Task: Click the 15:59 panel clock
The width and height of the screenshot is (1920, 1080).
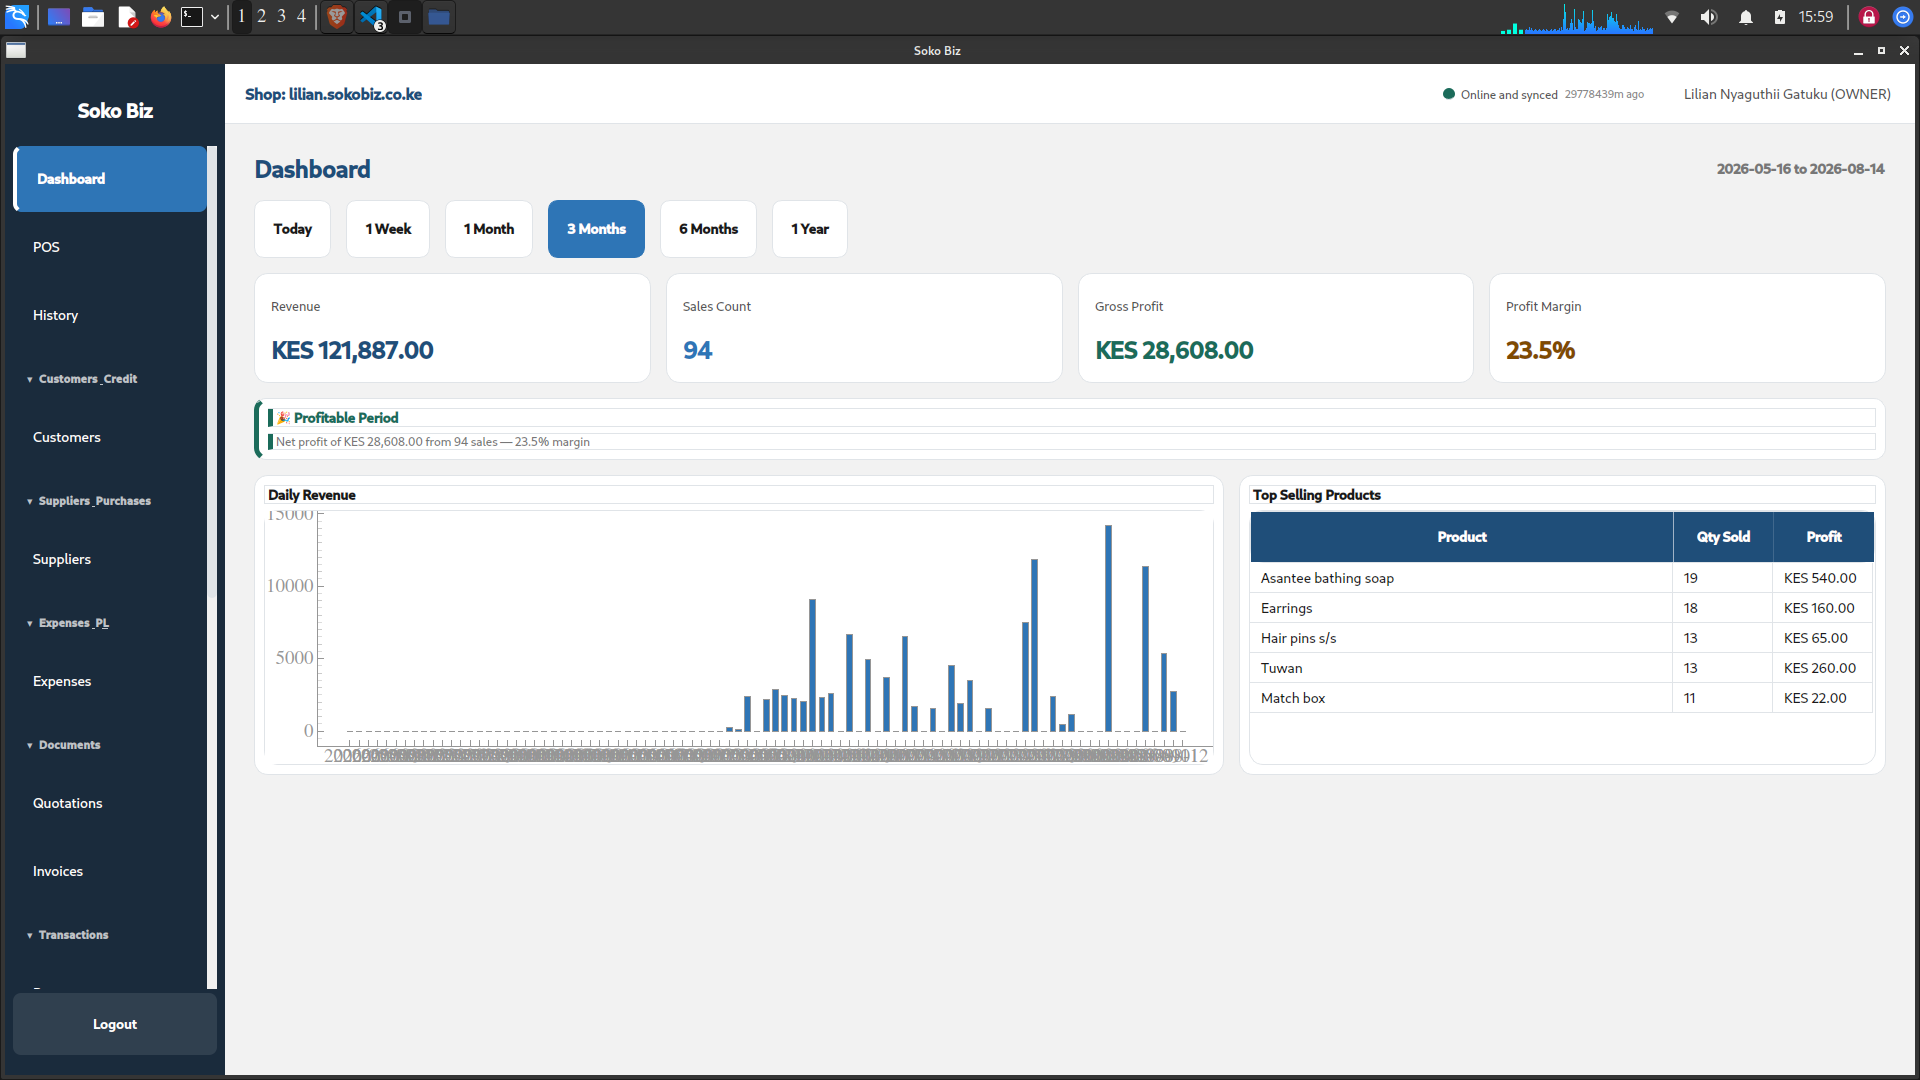Action: pyautogui.click(x=1816, y=17)
